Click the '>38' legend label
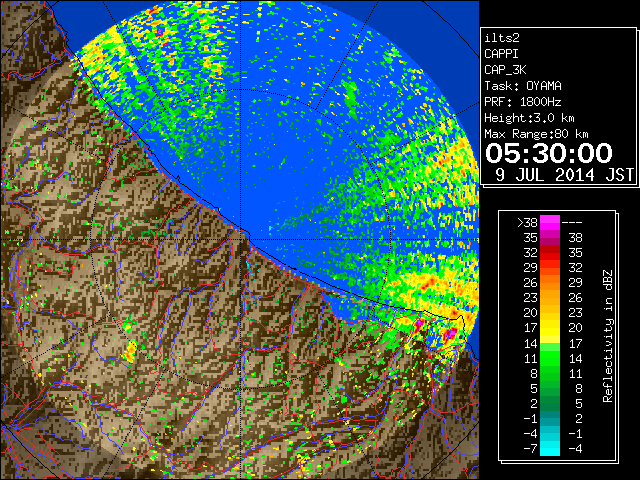 527,222
